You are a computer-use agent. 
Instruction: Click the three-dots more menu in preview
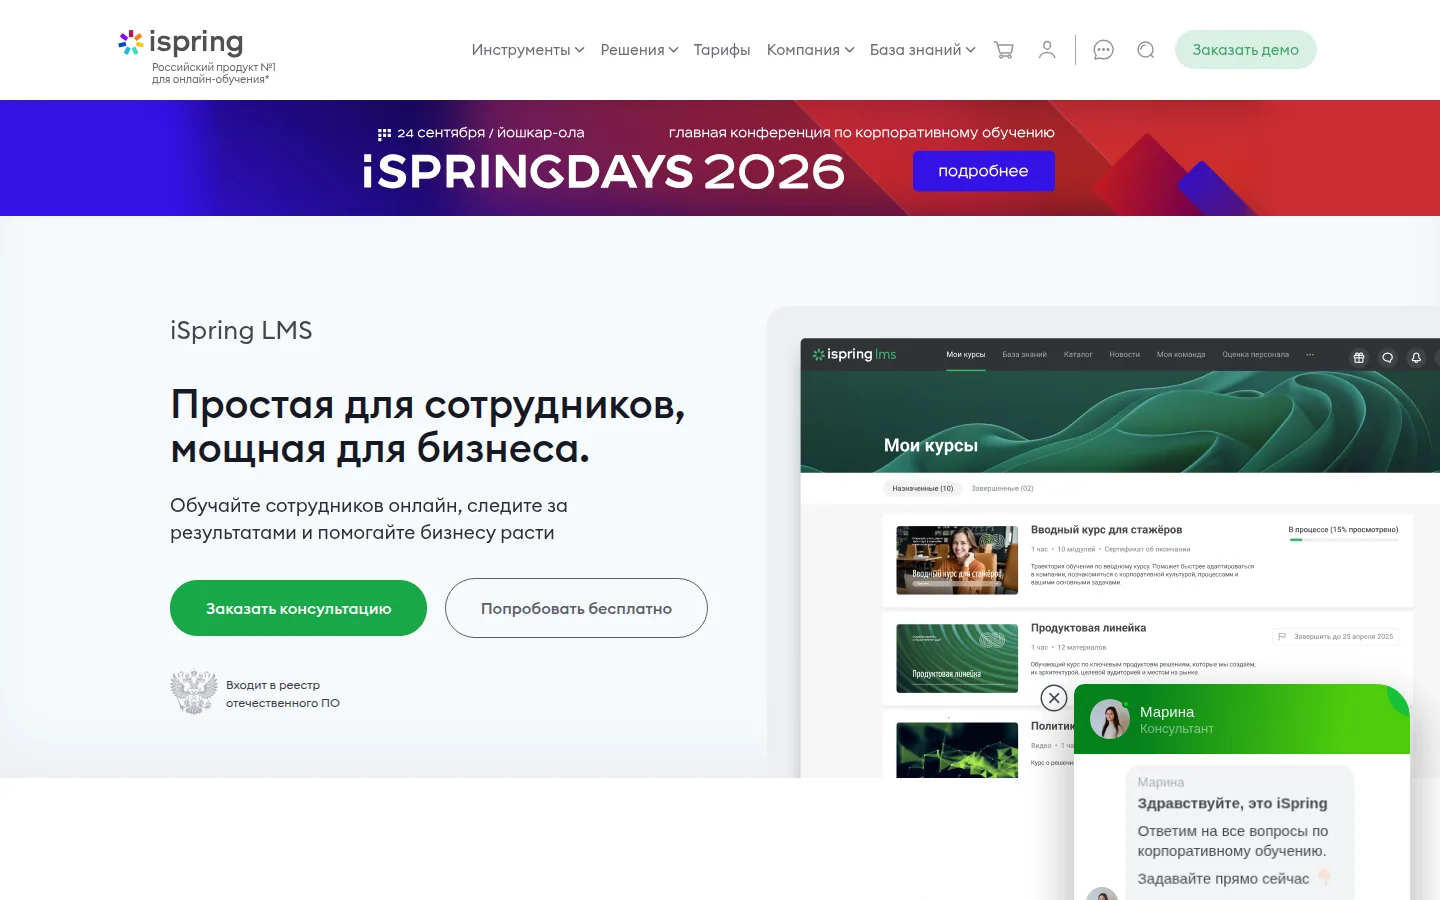[1310, 355]
